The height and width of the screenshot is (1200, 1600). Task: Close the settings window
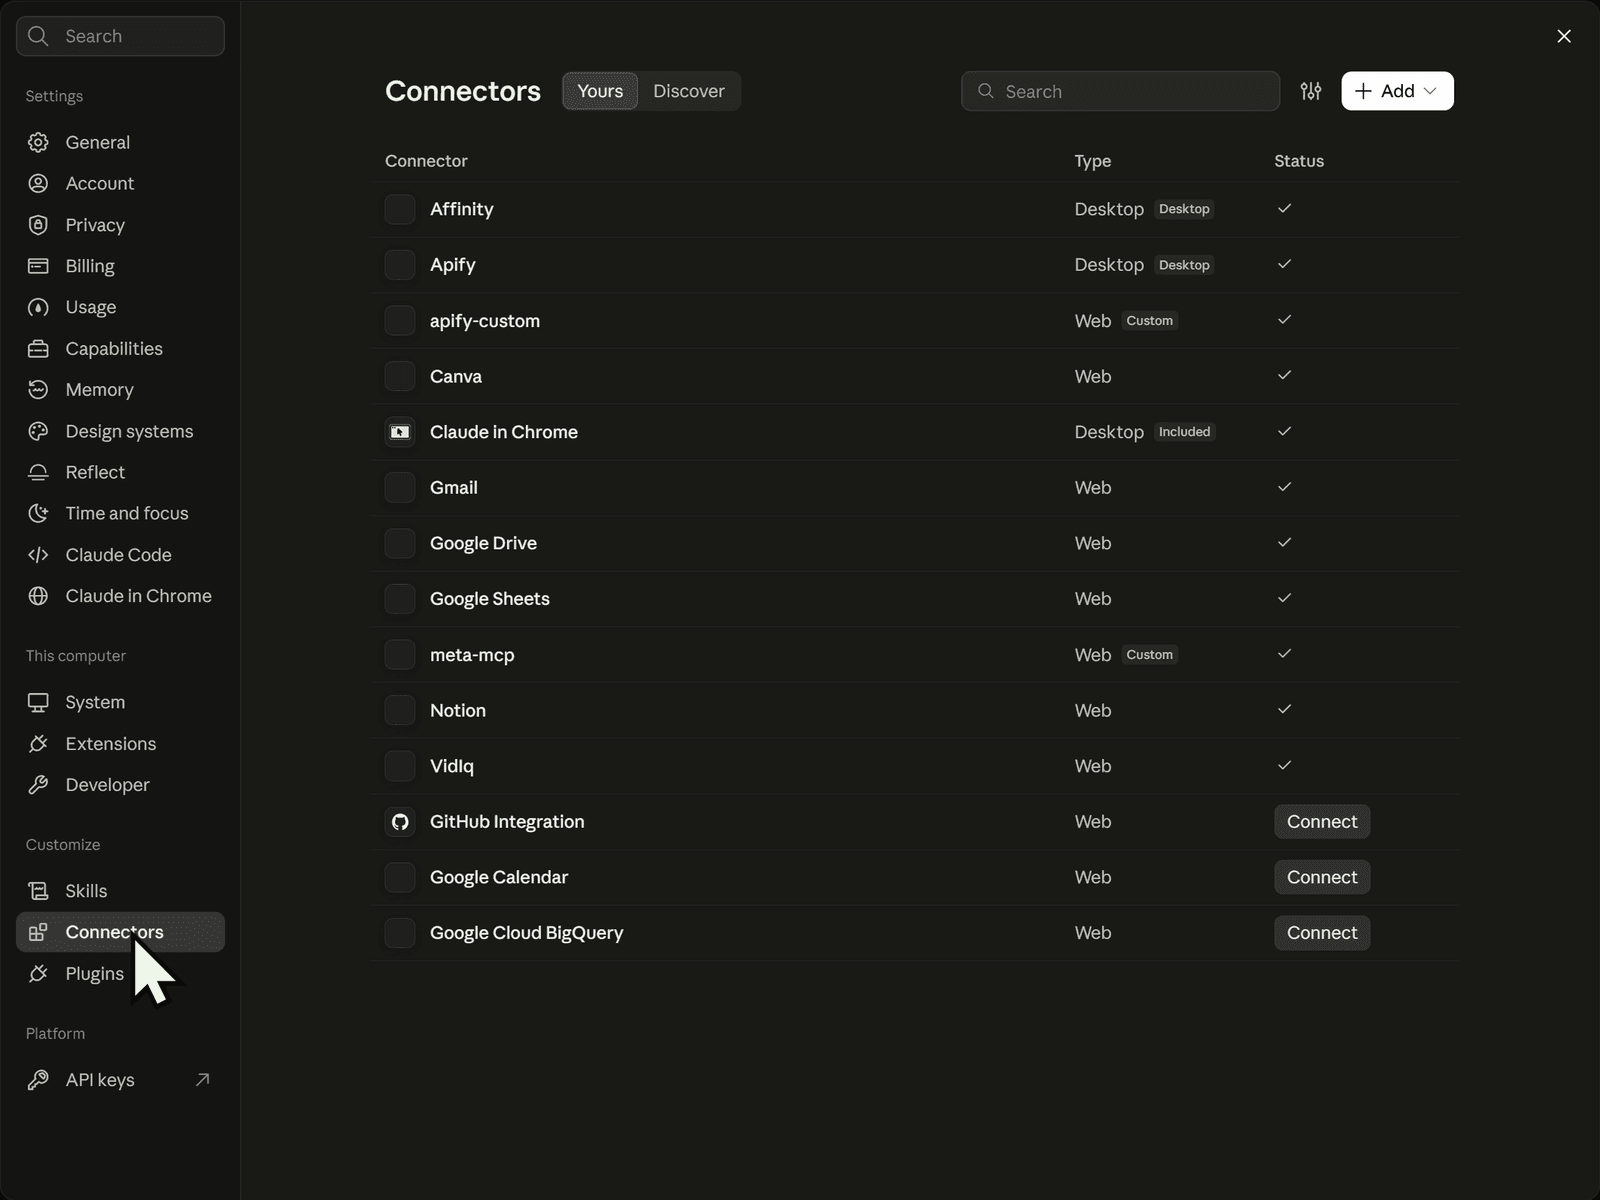pos(1564,36)
